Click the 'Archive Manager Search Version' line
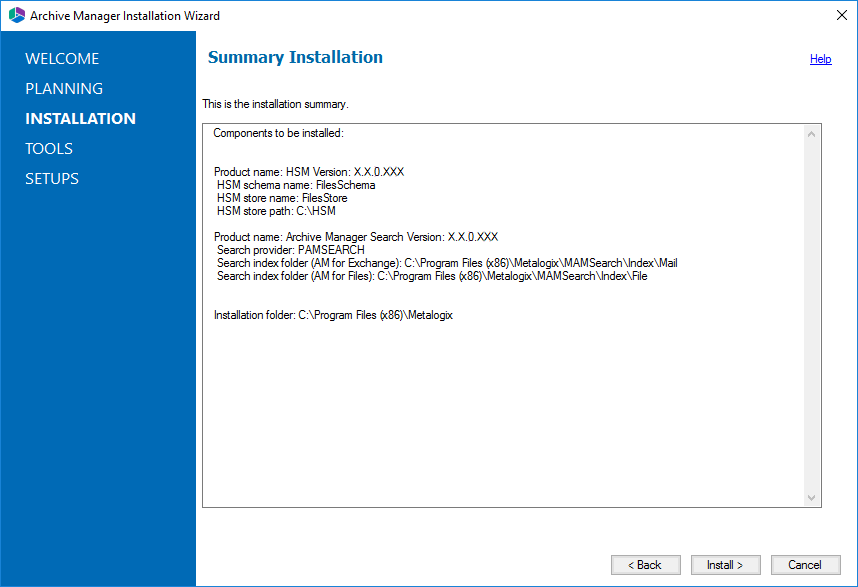 point(356,237)
